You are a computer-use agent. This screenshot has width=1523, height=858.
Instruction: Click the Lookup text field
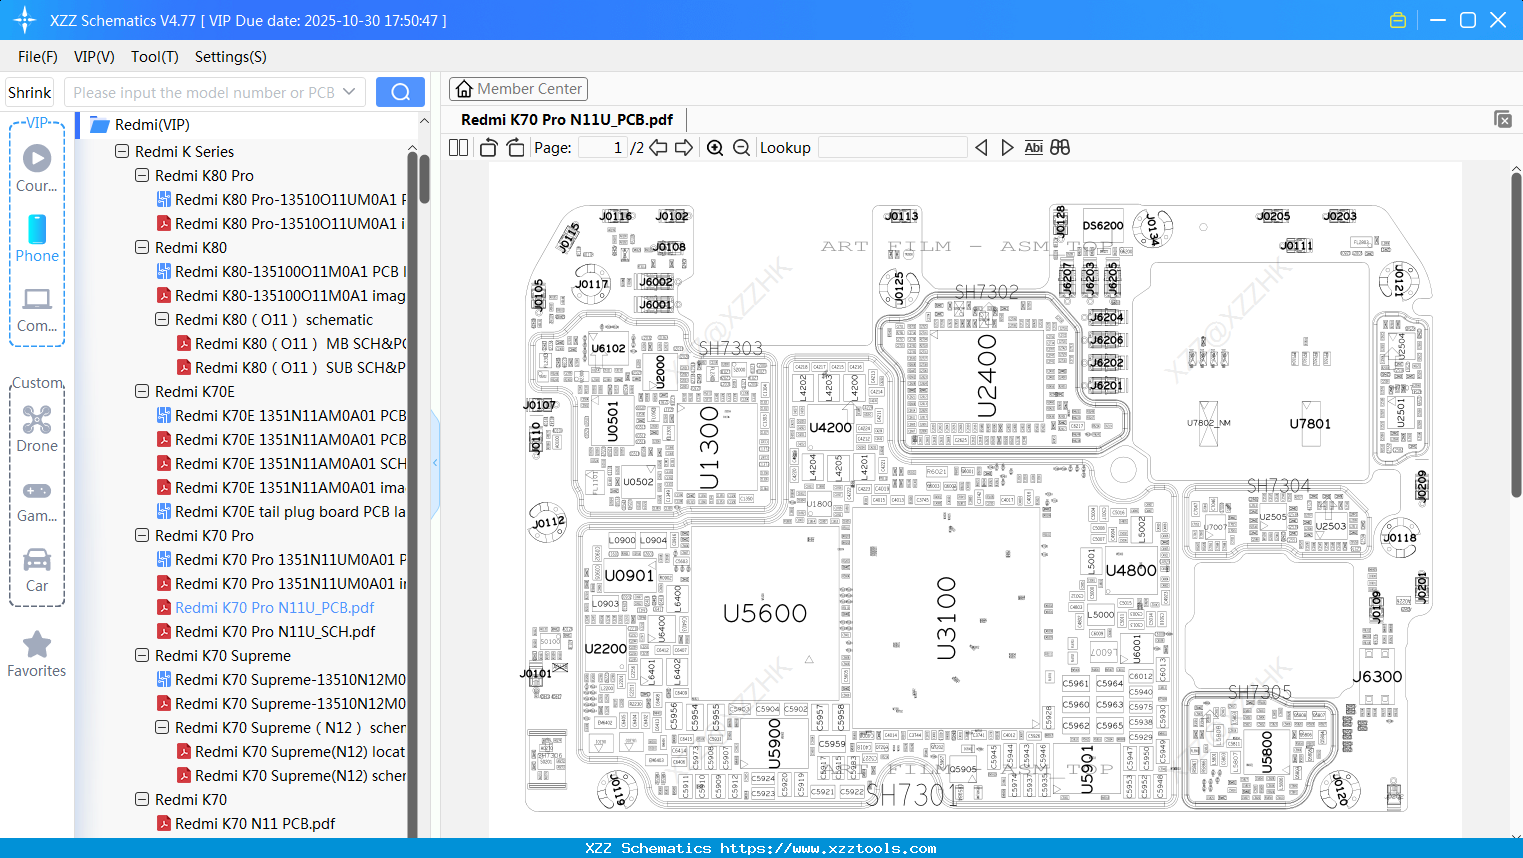[893, 148]
